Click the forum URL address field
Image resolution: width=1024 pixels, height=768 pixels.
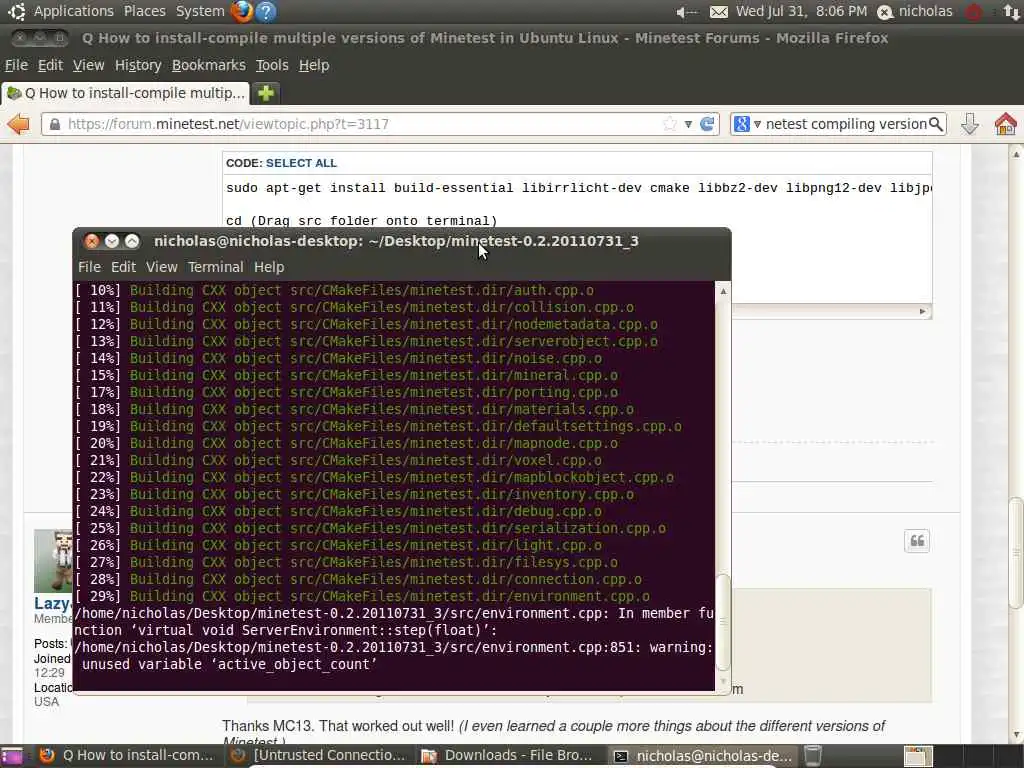tap(362, 123)
